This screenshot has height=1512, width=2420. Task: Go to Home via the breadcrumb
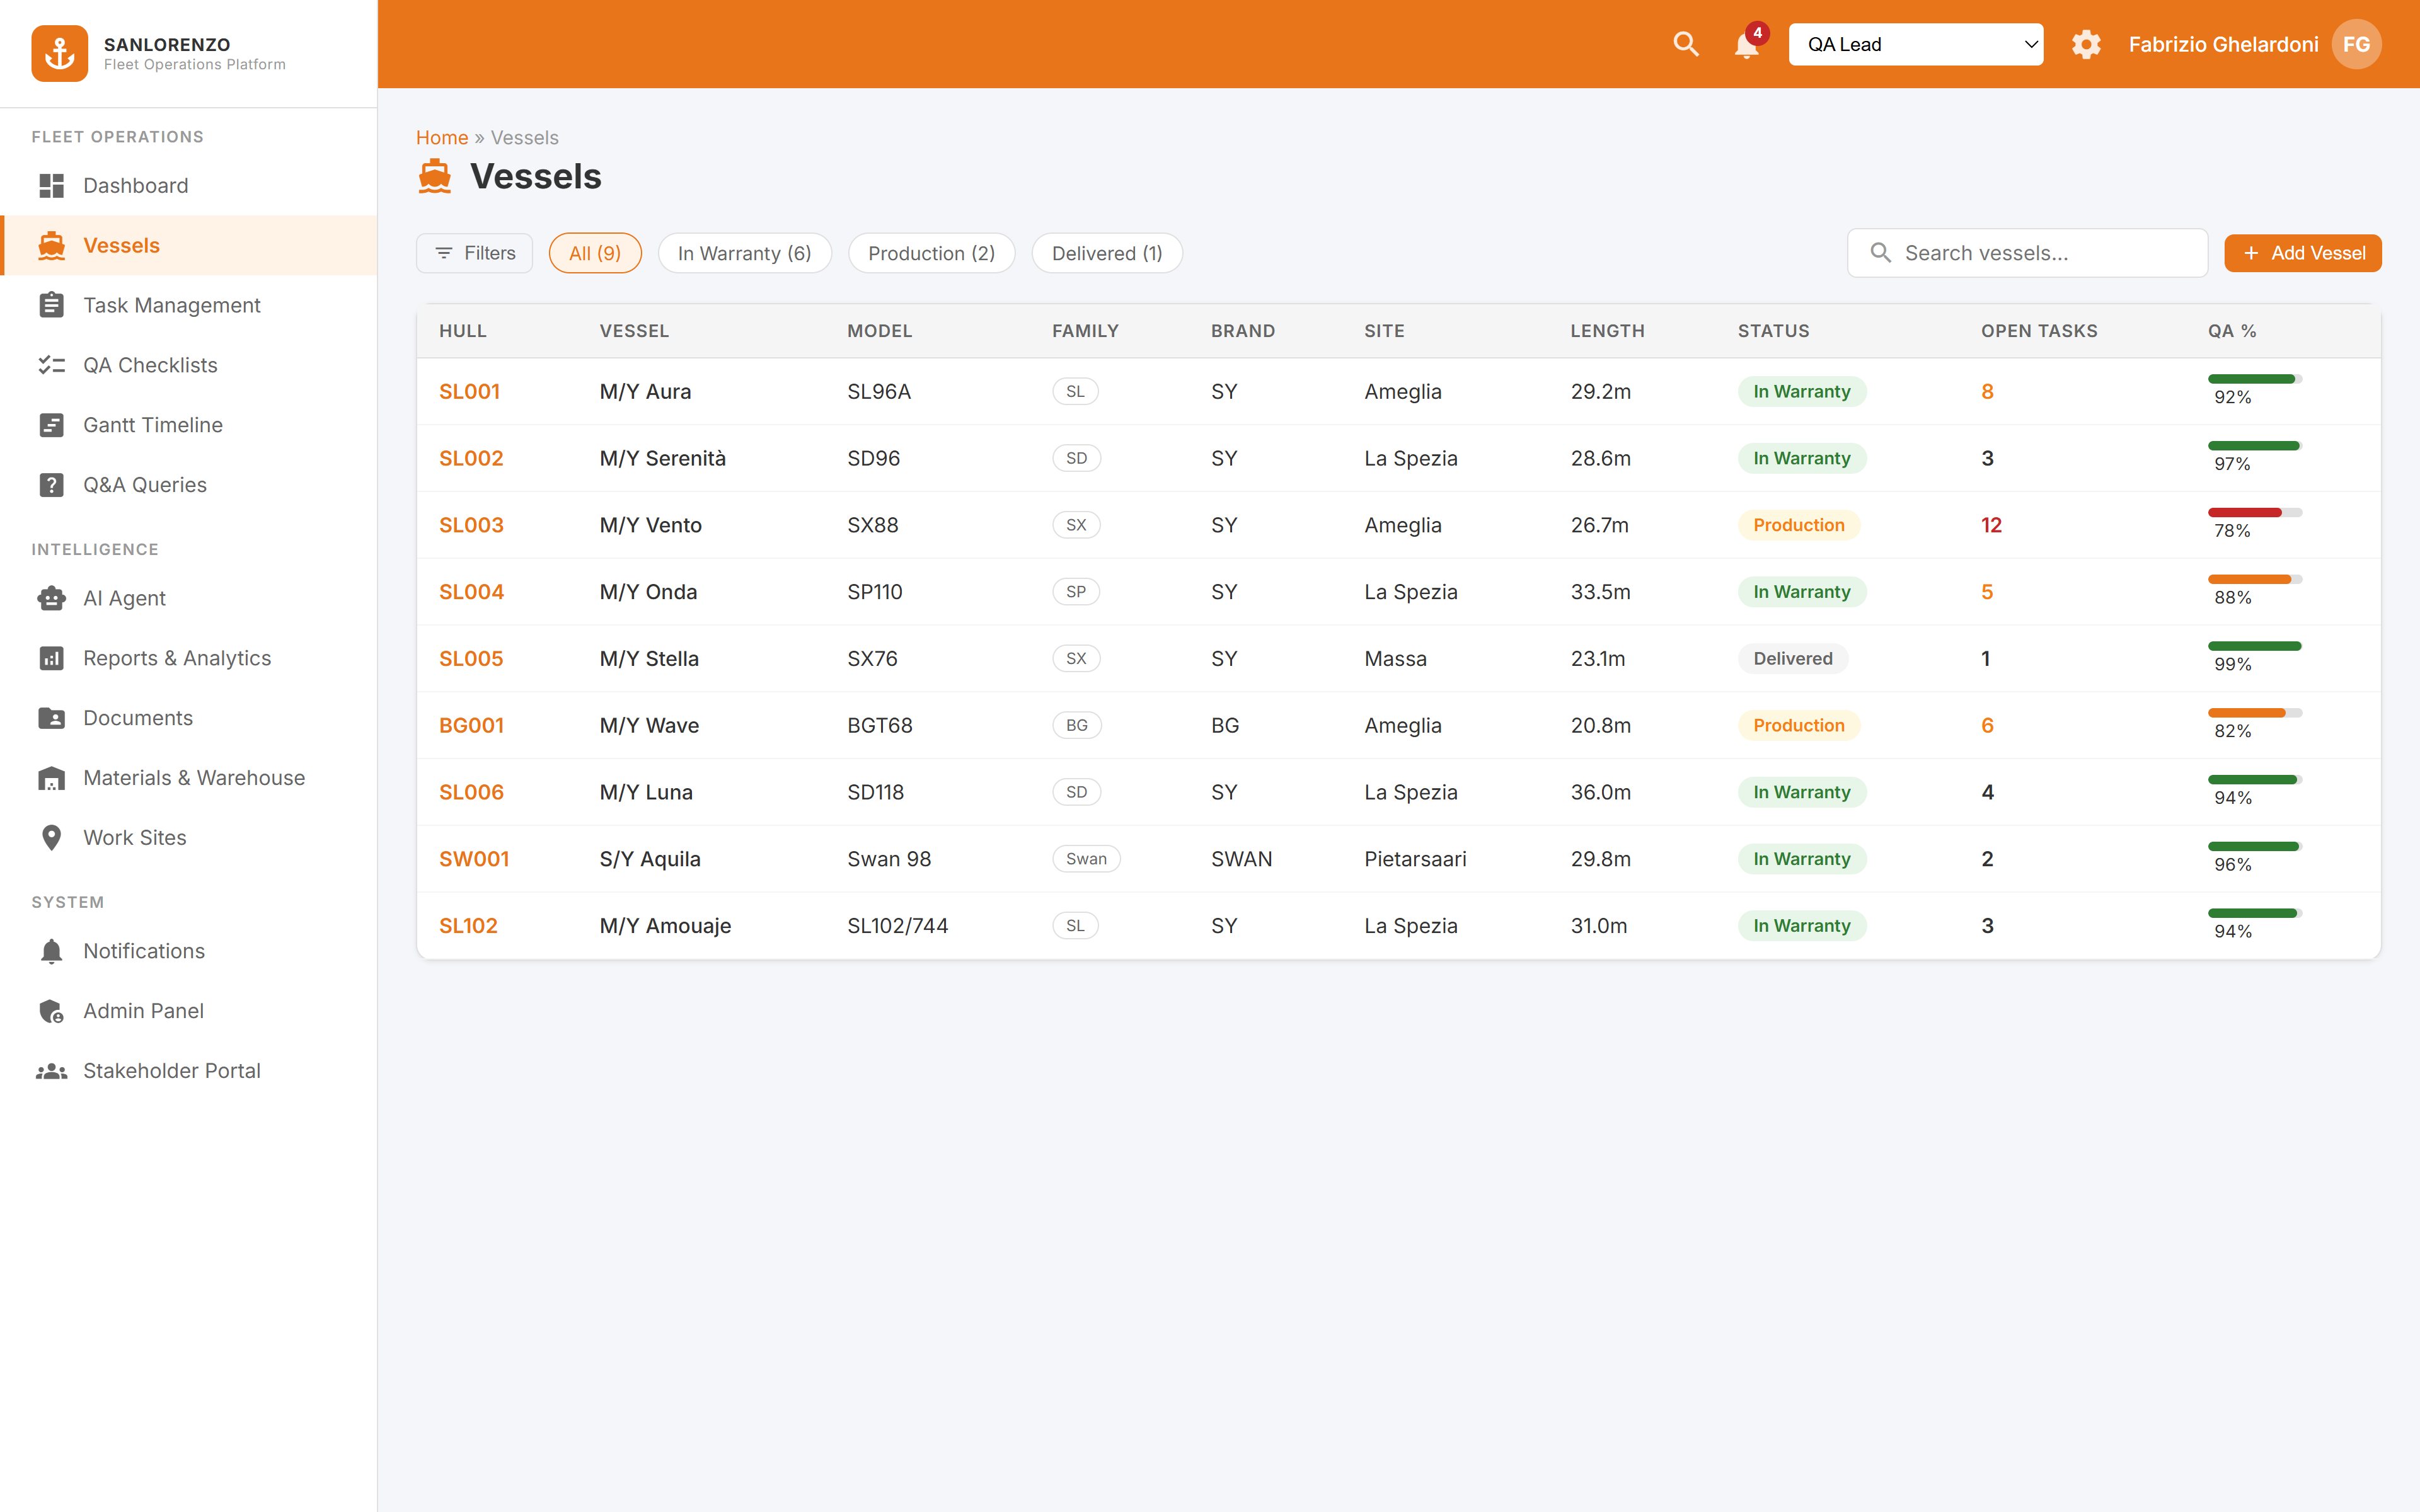click(442, 137)
